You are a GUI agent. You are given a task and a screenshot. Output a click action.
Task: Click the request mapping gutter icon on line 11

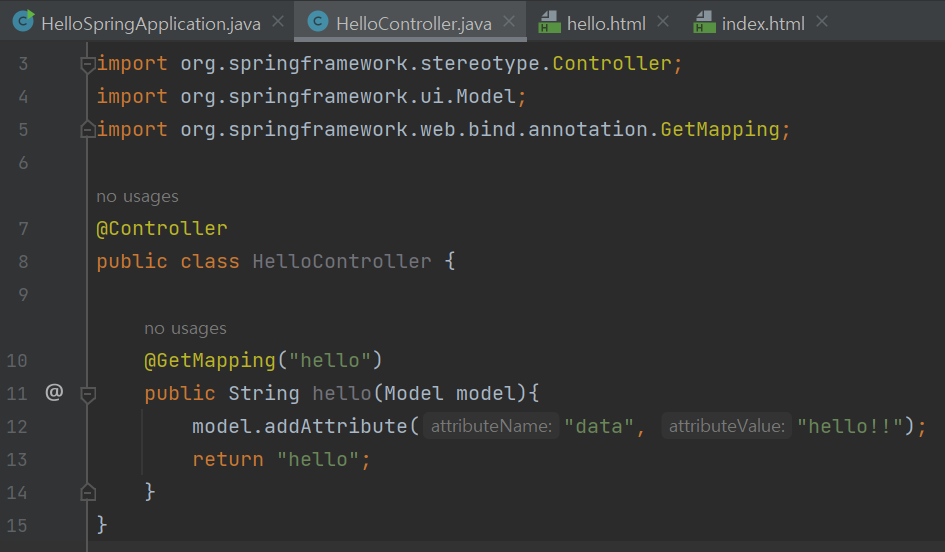(x=54, y=392)
